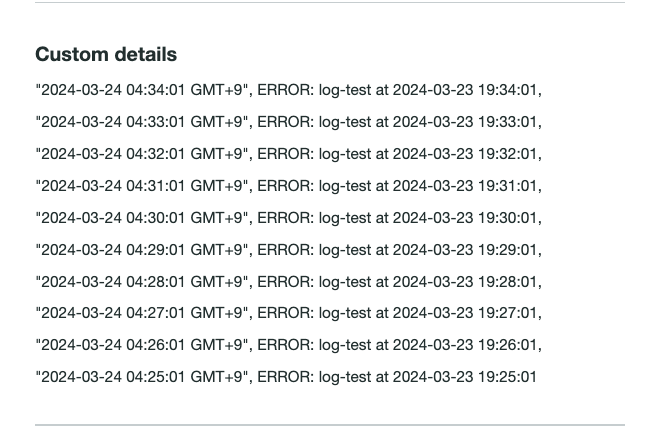Click the quoted timestamp "2024-03-24 04:27:01 GMT+9"
This screenshot has width=654, height=432.
point(142,313)
